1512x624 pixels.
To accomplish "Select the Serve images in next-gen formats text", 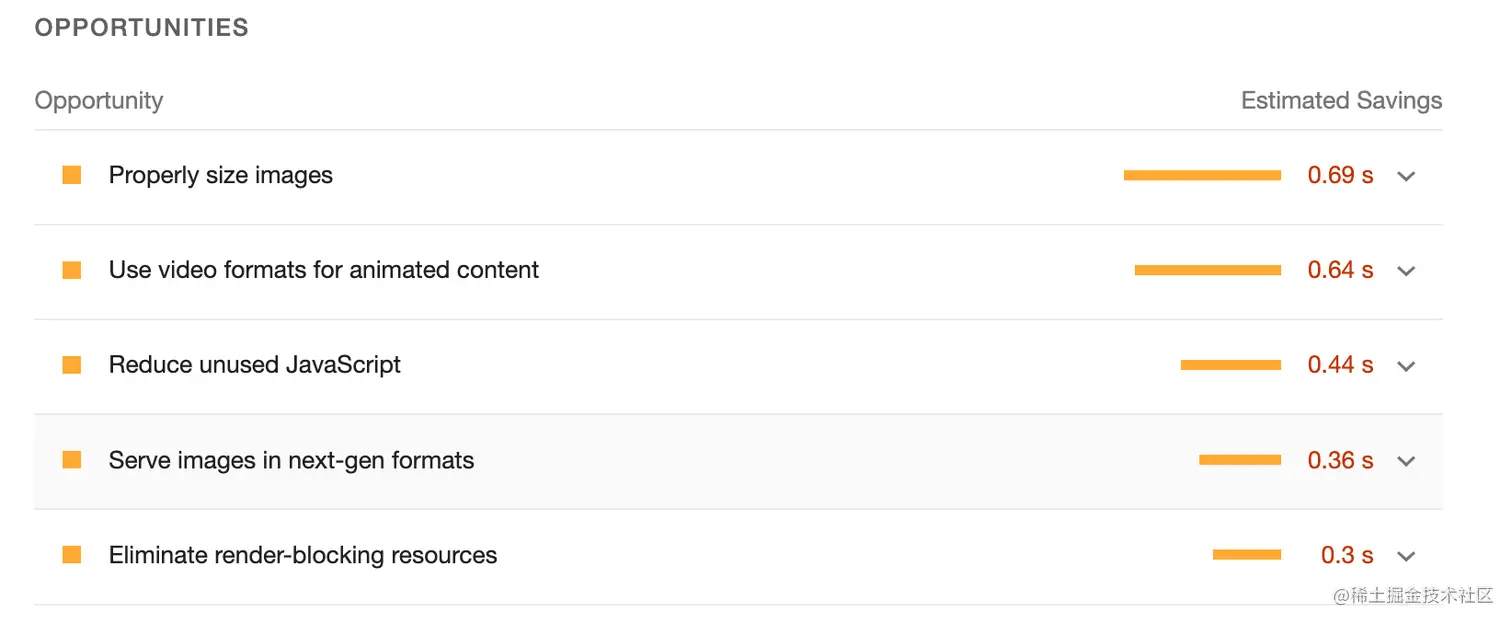I will (292, 460).
